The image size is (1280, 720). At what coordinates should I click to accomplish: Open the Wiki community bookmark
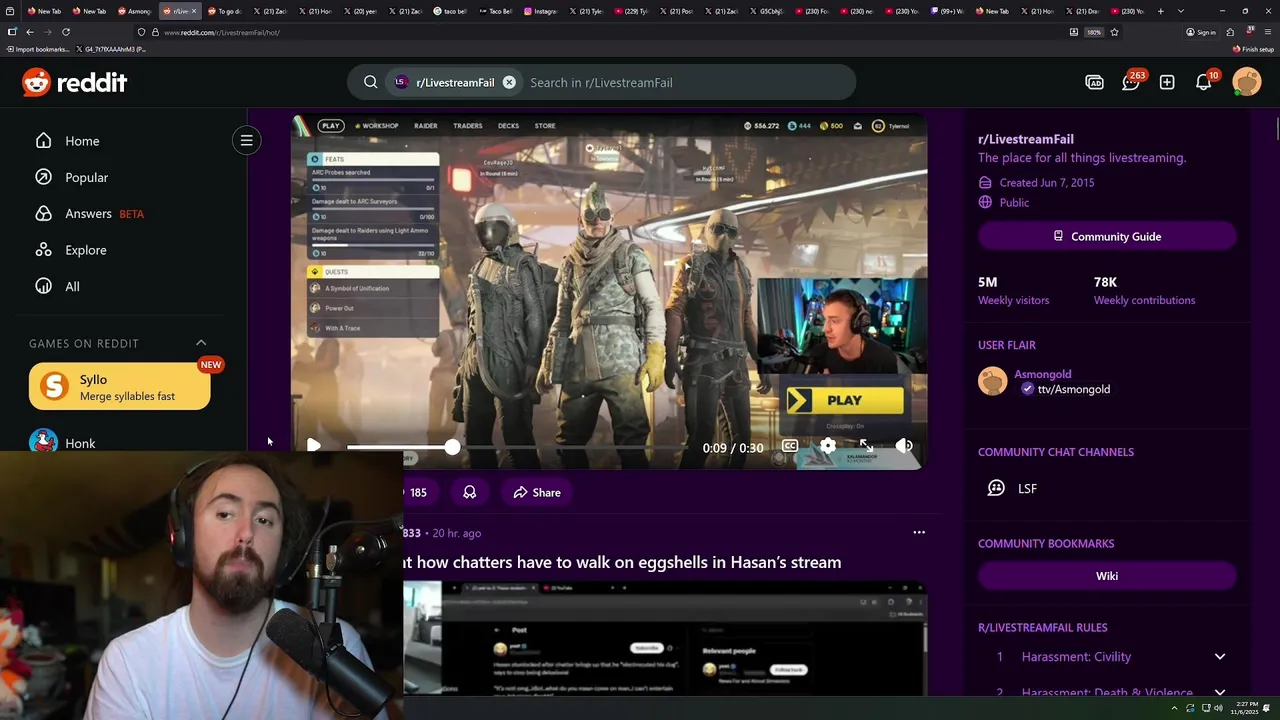click(x=1107, y=576)
